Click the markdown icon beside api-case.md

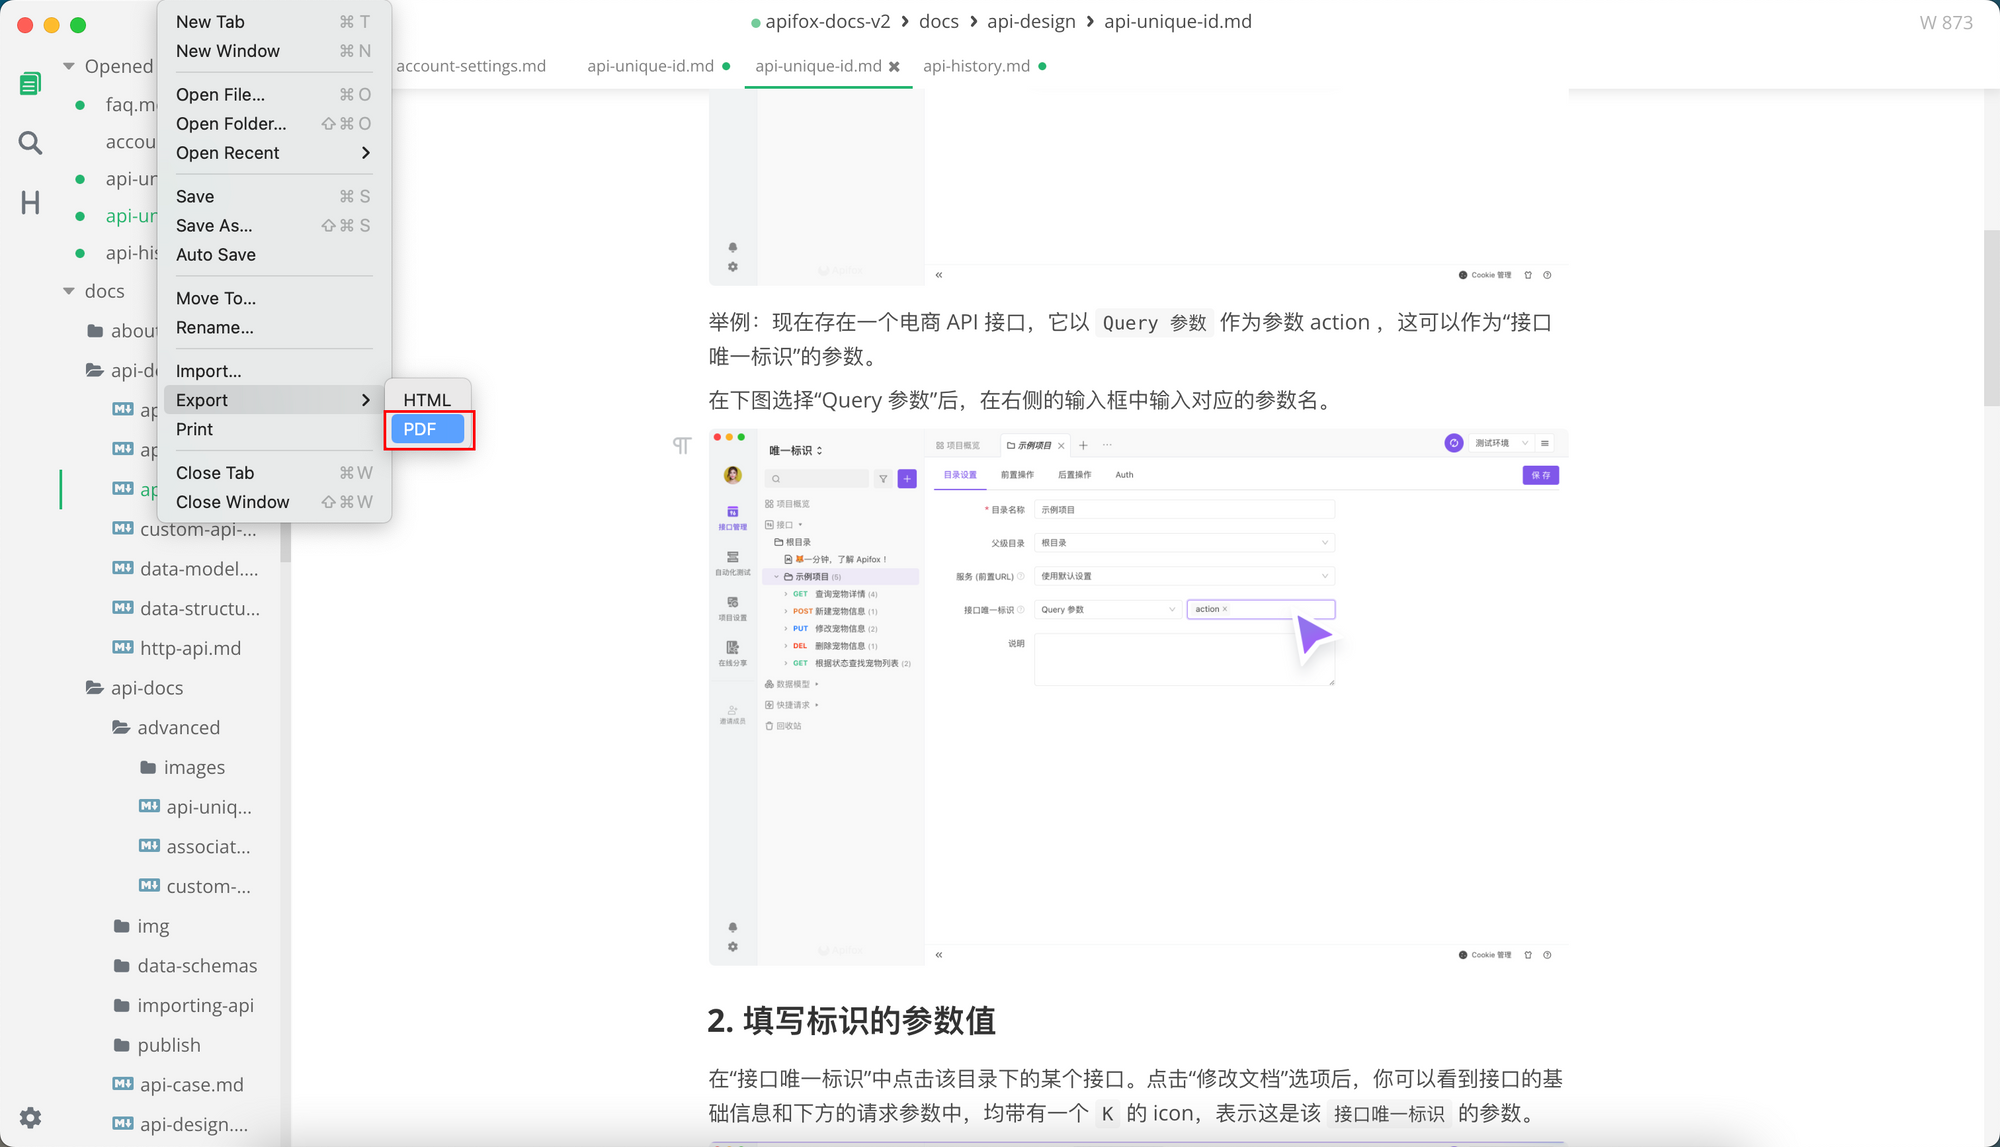(121, 1084)
